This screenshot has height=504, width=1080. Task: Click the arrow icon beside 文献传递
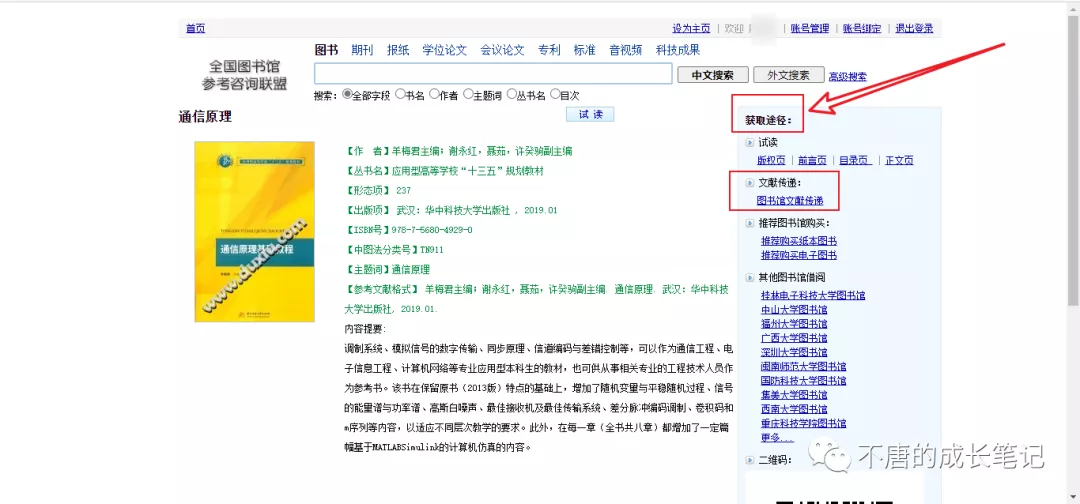[x=750, y=183]
